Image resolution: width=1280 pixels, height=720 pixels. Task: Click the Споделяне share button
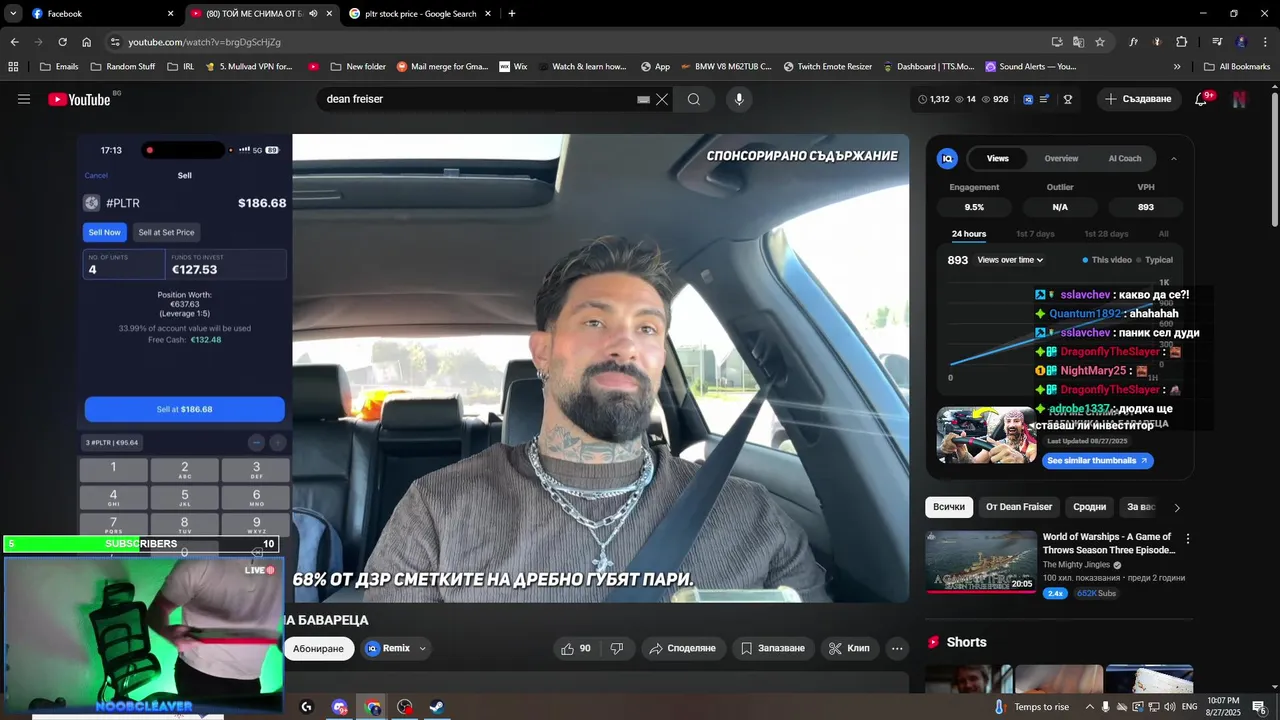[683, 648]
